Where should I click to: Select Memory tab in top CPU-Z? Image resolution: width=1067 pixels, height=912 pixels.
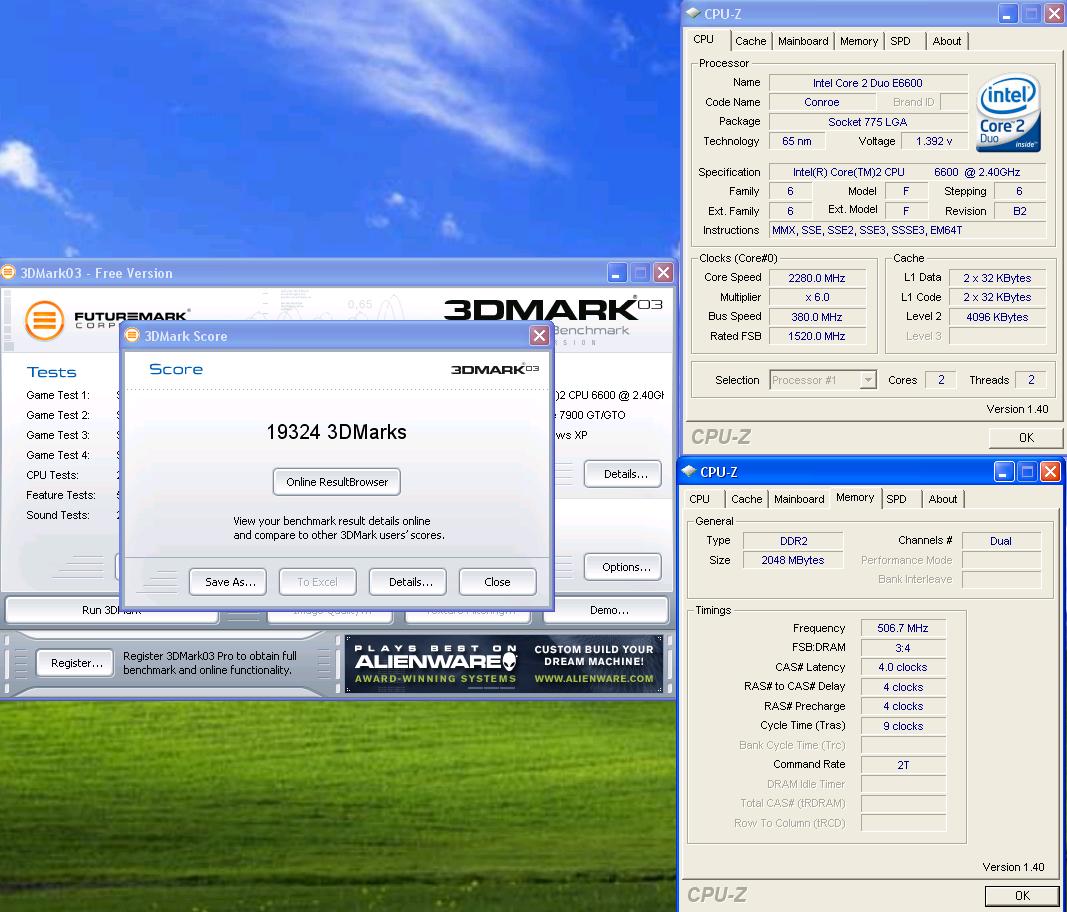click(859, 41)
